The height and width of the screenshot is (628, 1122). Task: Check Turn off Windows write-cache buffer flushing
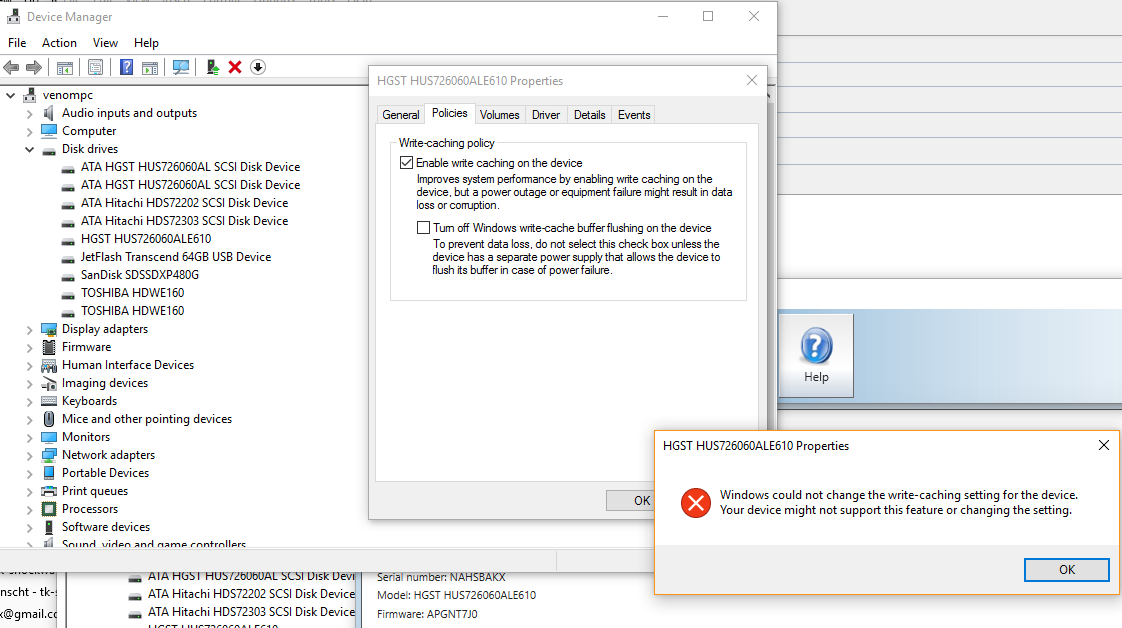(x=424, y=227)
